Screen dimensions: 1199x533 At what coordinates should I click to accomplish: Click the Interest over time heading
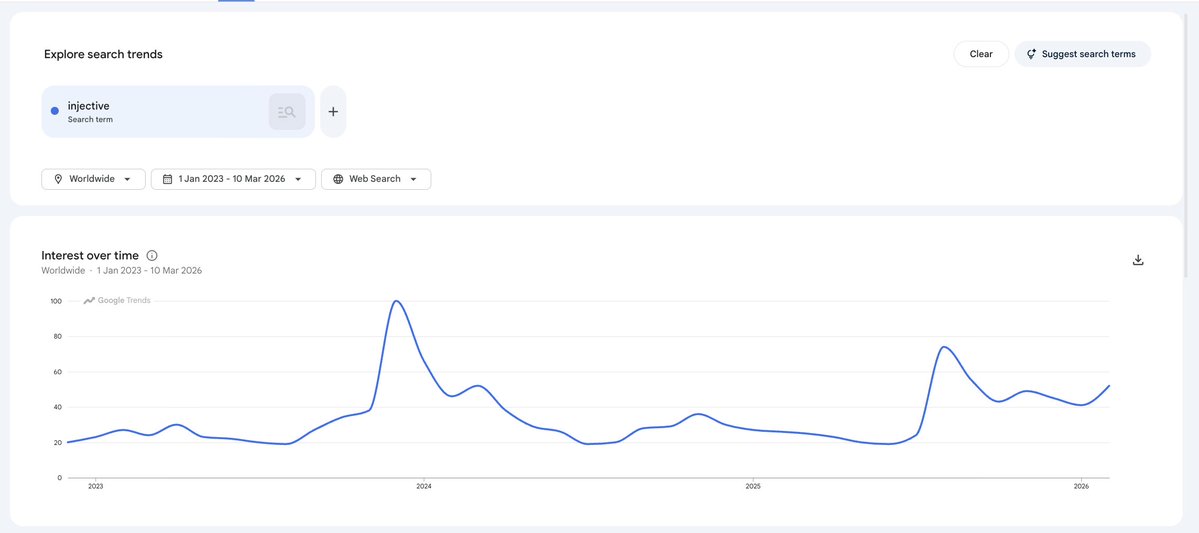click(90, 255)
